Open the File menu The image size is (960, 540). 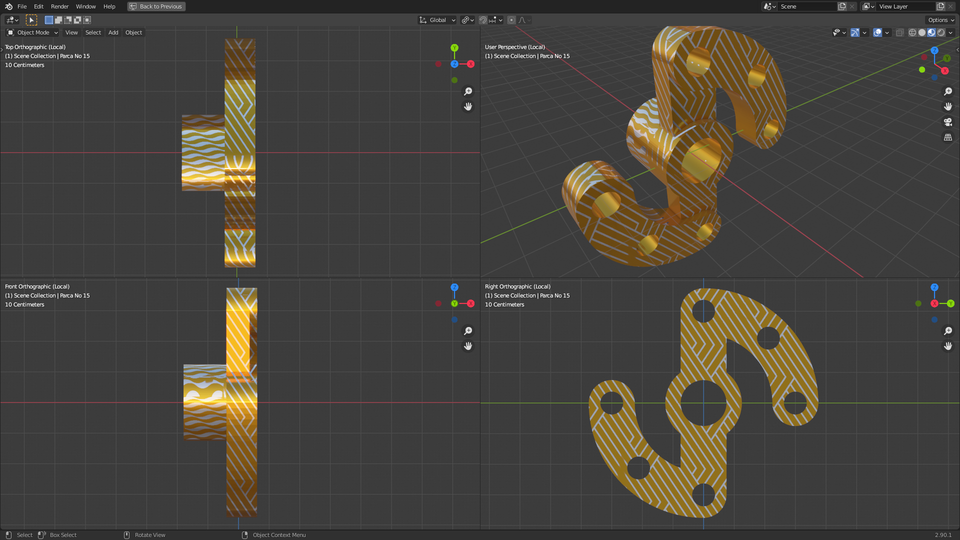point(22,6)
